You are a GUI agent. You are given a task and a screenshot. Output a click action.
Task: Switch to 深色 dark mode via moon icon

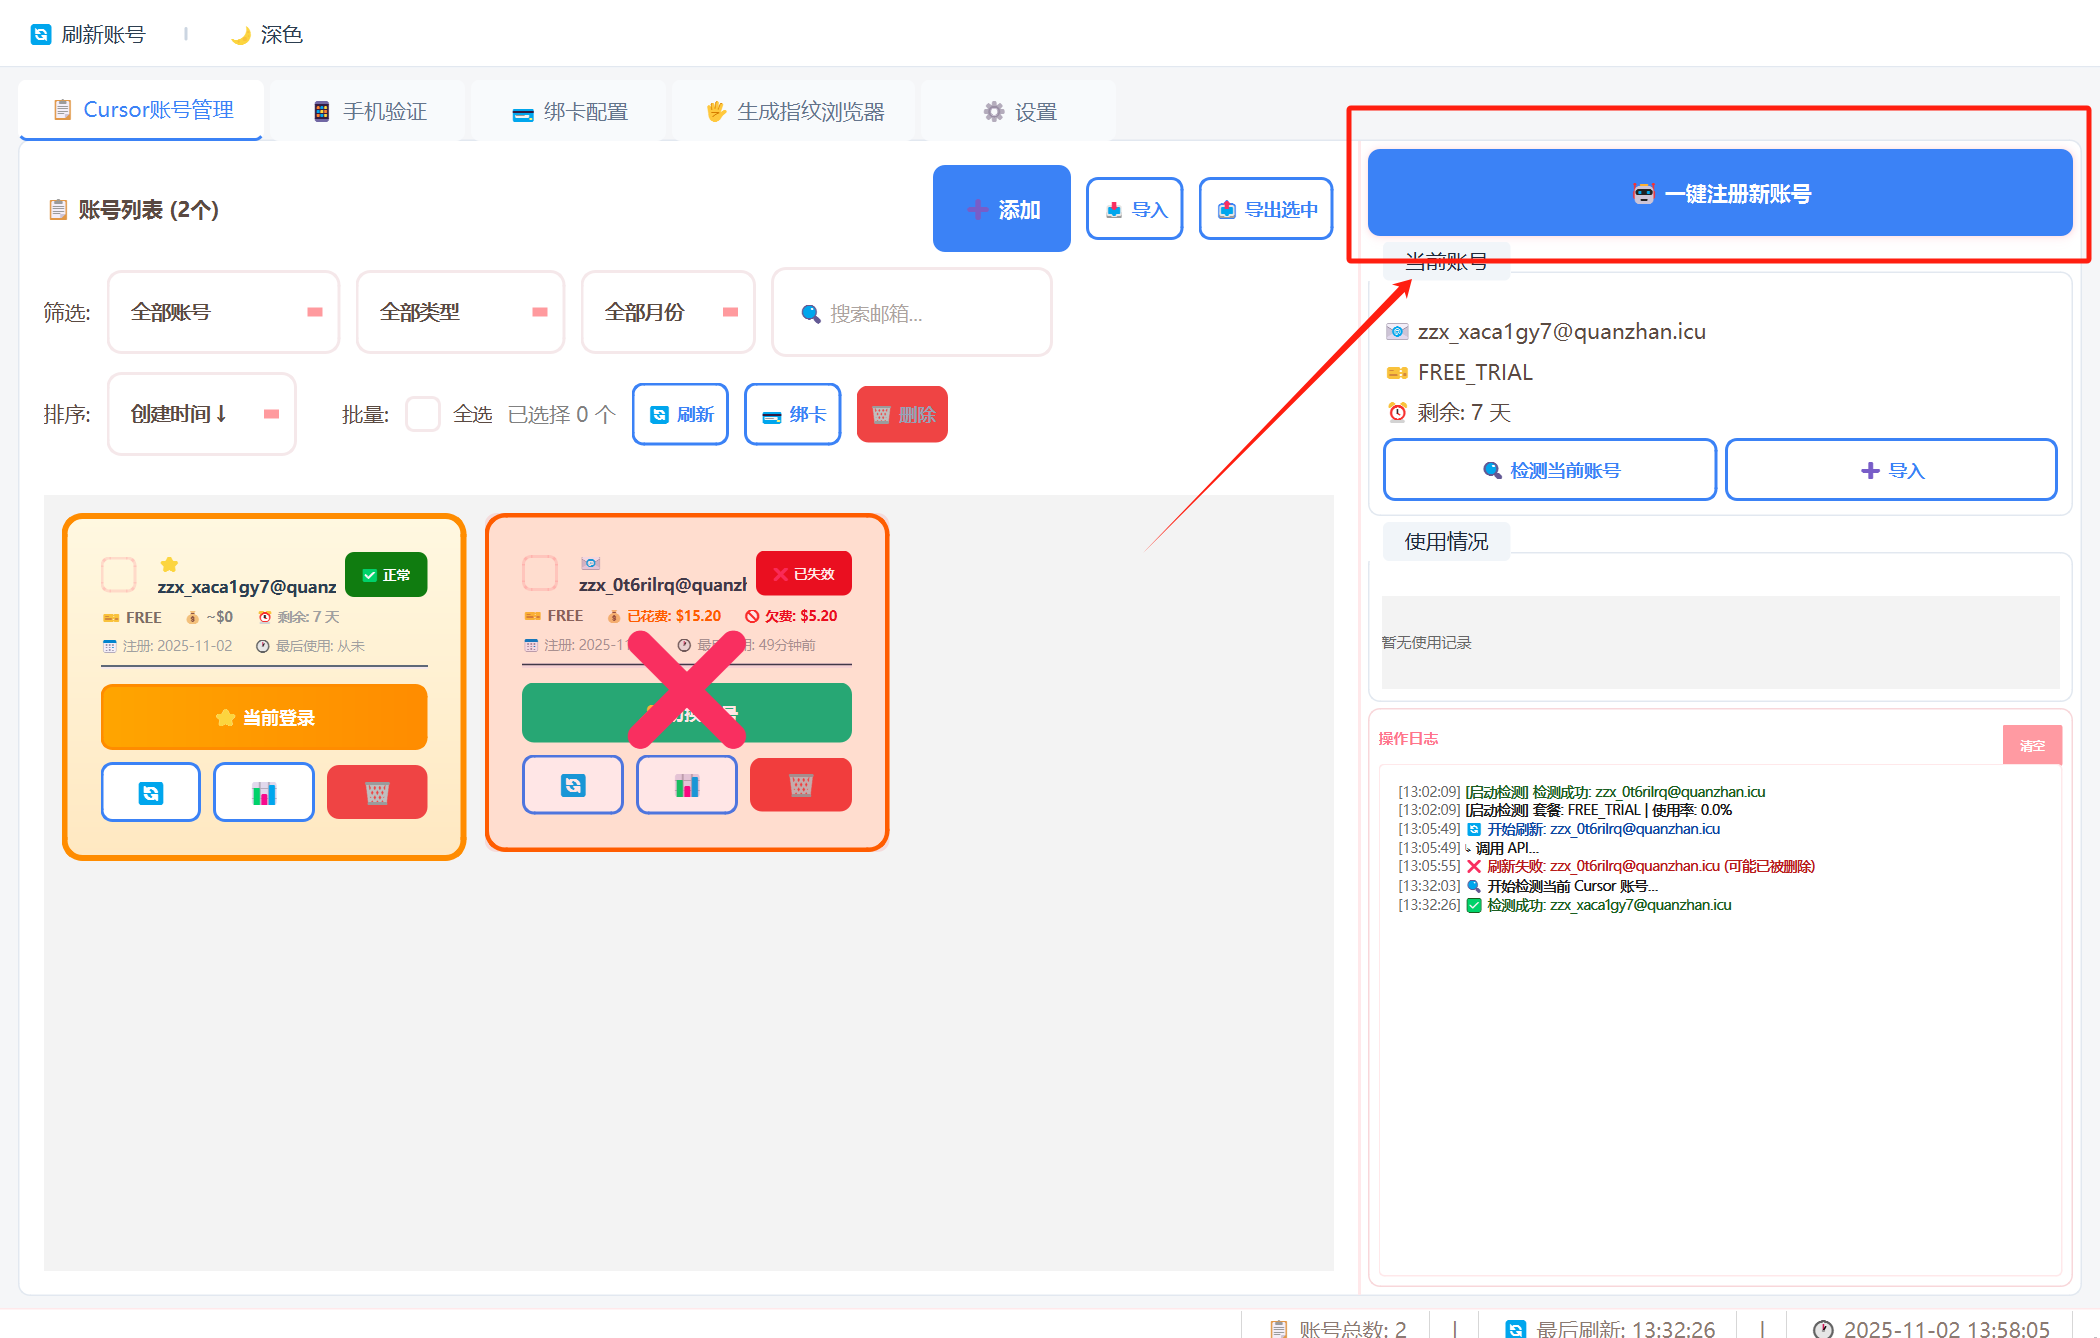pos(241,35)
